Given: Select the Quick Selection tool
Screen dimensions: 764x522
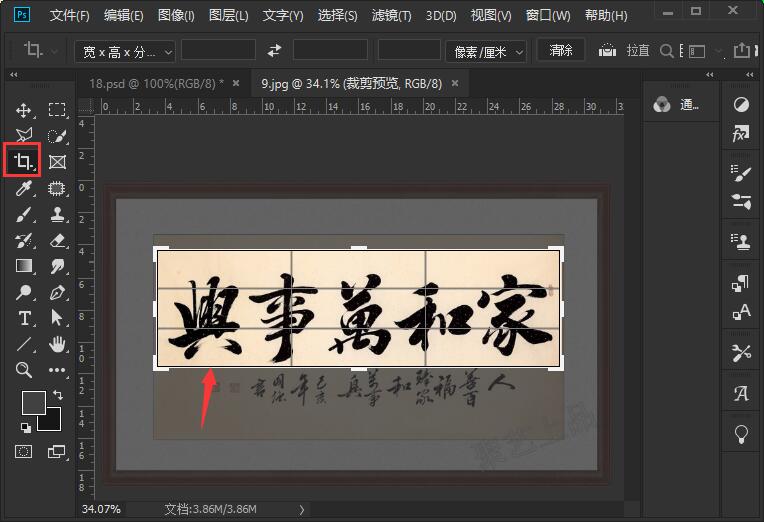Looking at the screenshot, I should click(57, 136).
